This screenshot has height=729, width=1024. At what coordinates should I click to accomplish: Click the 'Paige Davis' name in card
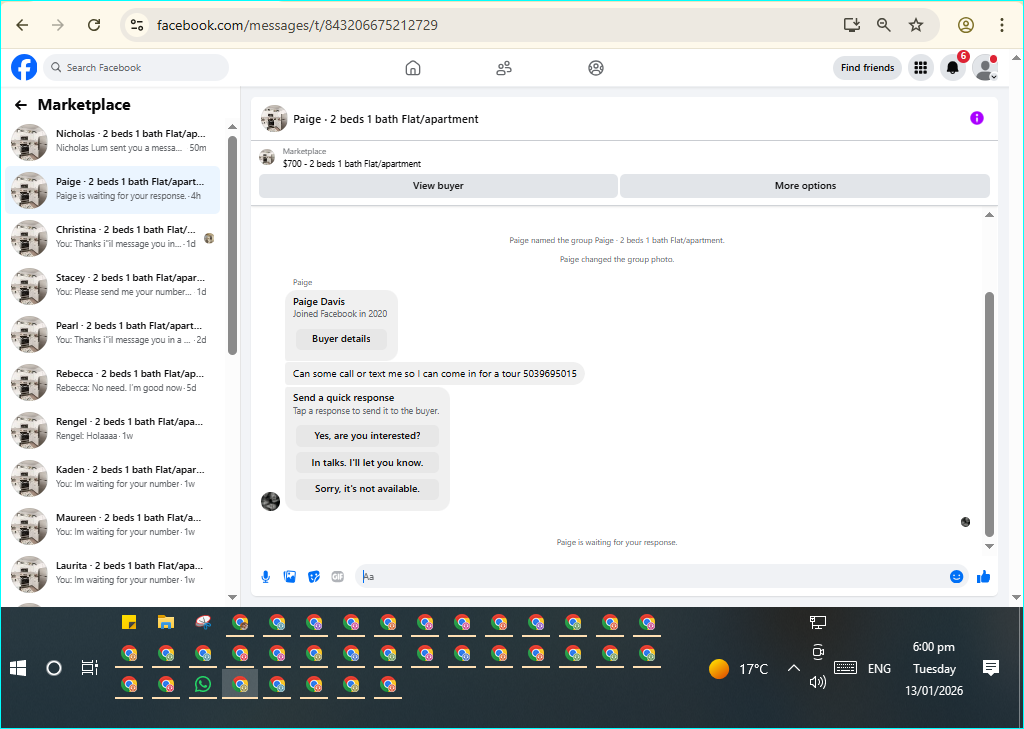[x=319, y=302]
